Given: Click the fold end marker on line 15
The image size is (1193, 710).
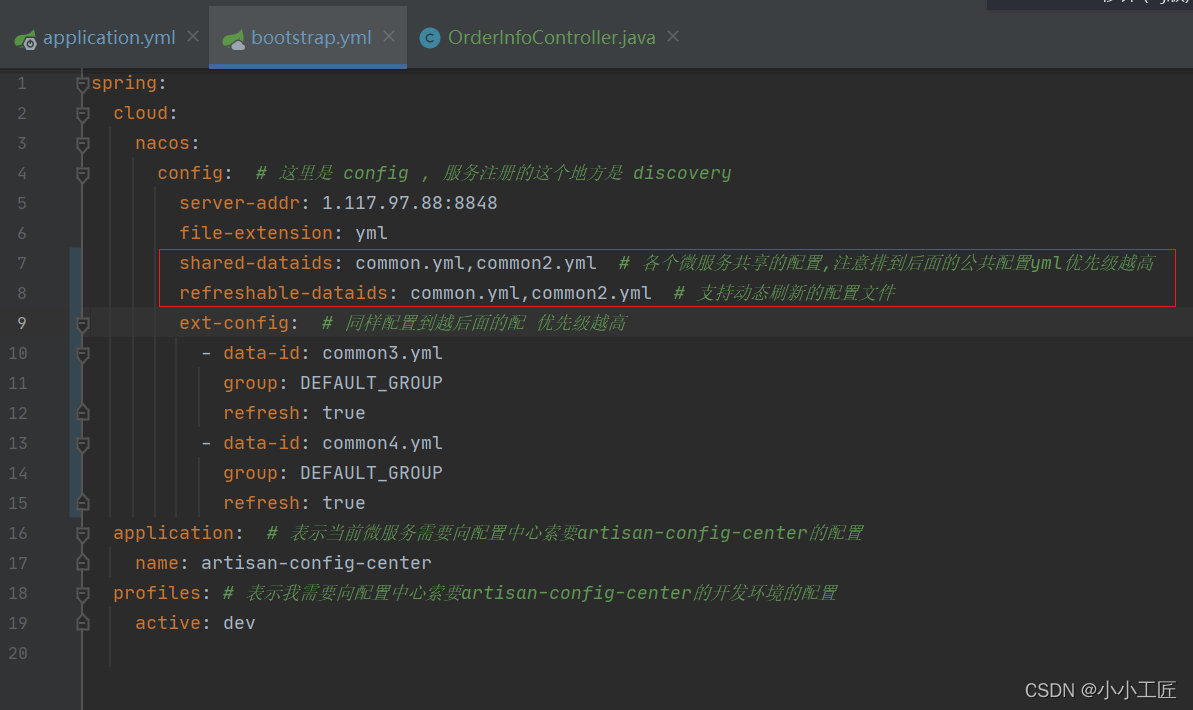Looking at the screenshot, I should coord(83,502).
